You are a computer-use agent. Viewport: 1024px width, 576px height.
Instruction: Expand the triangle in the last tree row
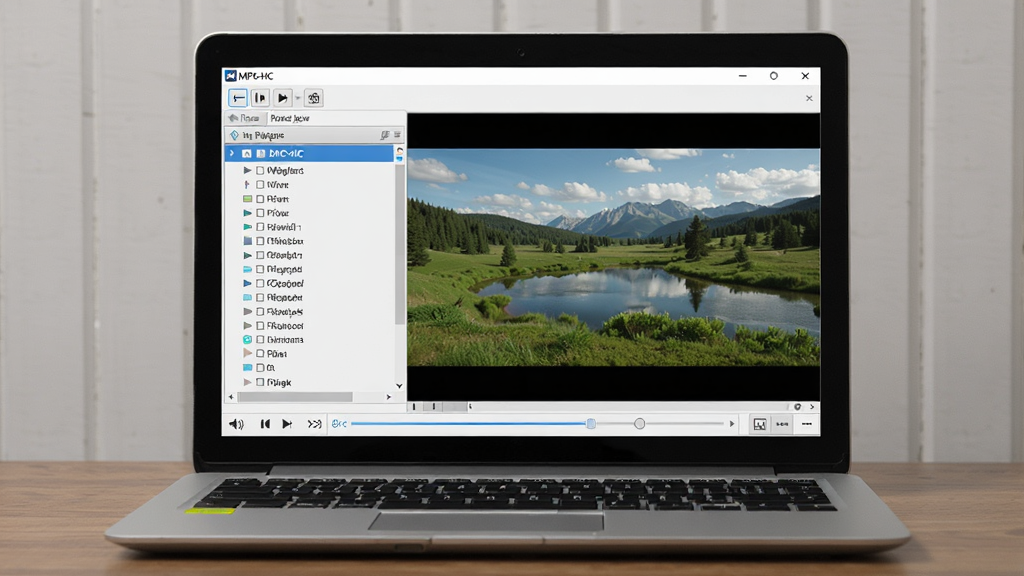coord(248,382)
